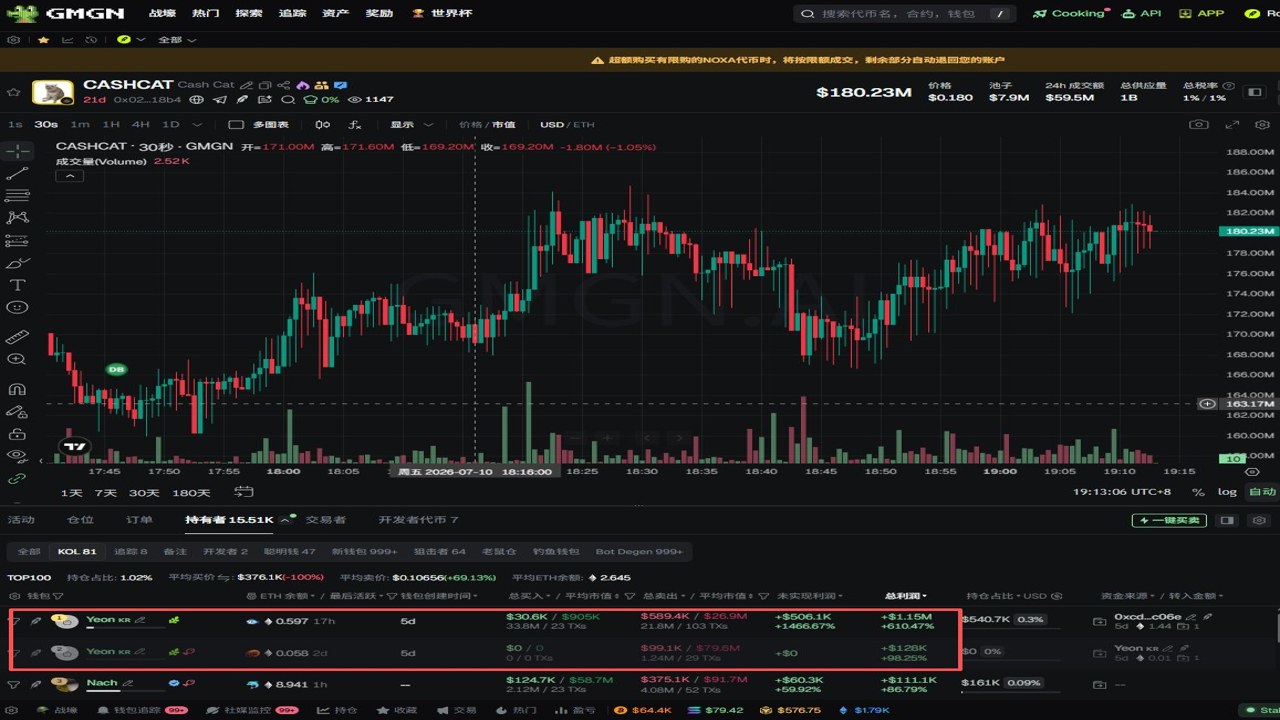Viewport: 1280px width, 720px height.
Task: Expand the chain selector dropdown
Action: (131, 40)
